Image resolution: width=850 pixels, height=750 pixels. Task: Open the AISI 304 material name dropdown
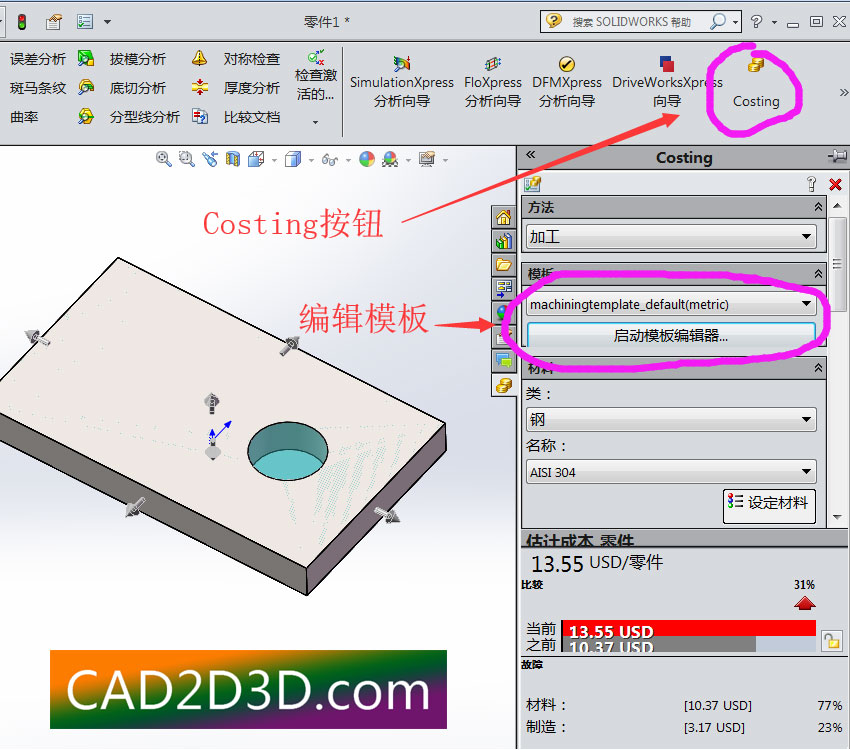(x=671, y=472)
